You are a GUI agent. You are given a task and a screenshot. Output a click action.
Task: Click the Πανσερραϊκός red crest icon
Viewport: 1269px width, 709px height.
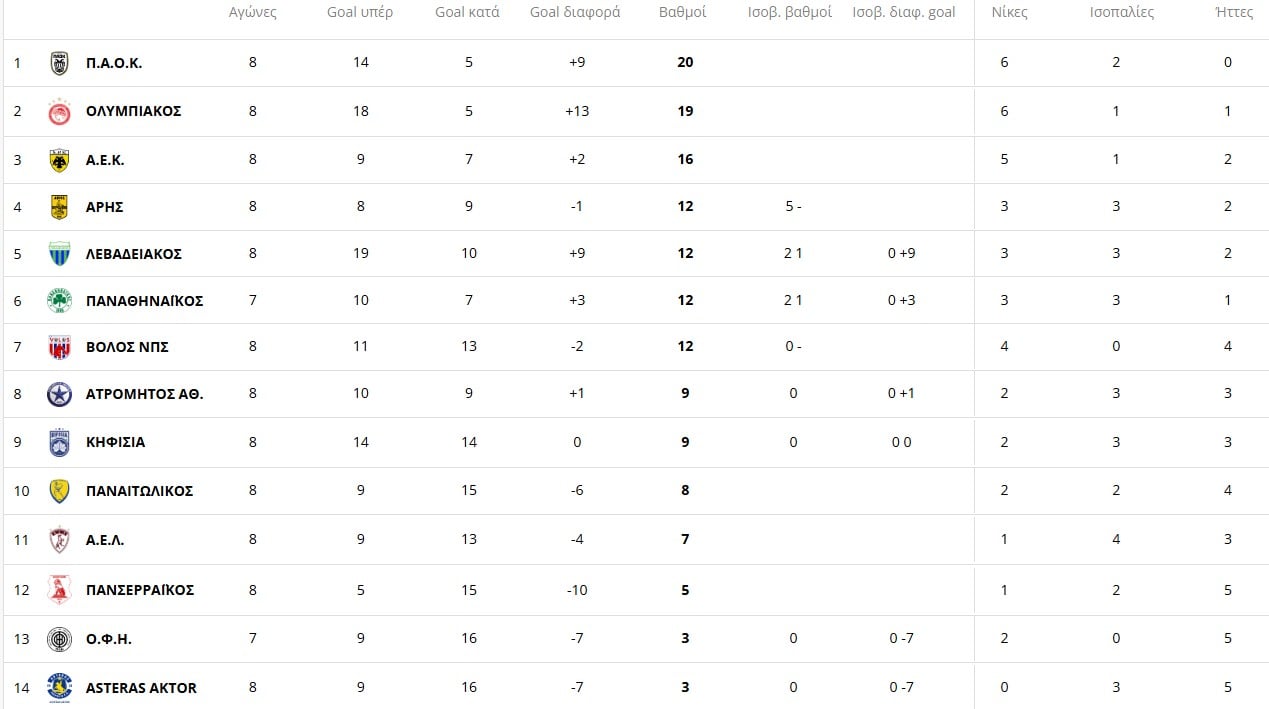tap(59, 590)
